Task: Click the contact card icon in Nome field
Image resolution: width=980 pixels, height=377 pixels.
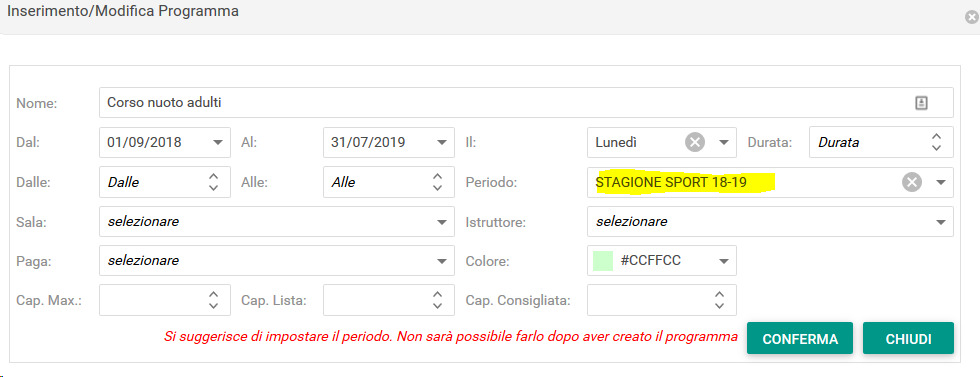Action: coord(921,103)
